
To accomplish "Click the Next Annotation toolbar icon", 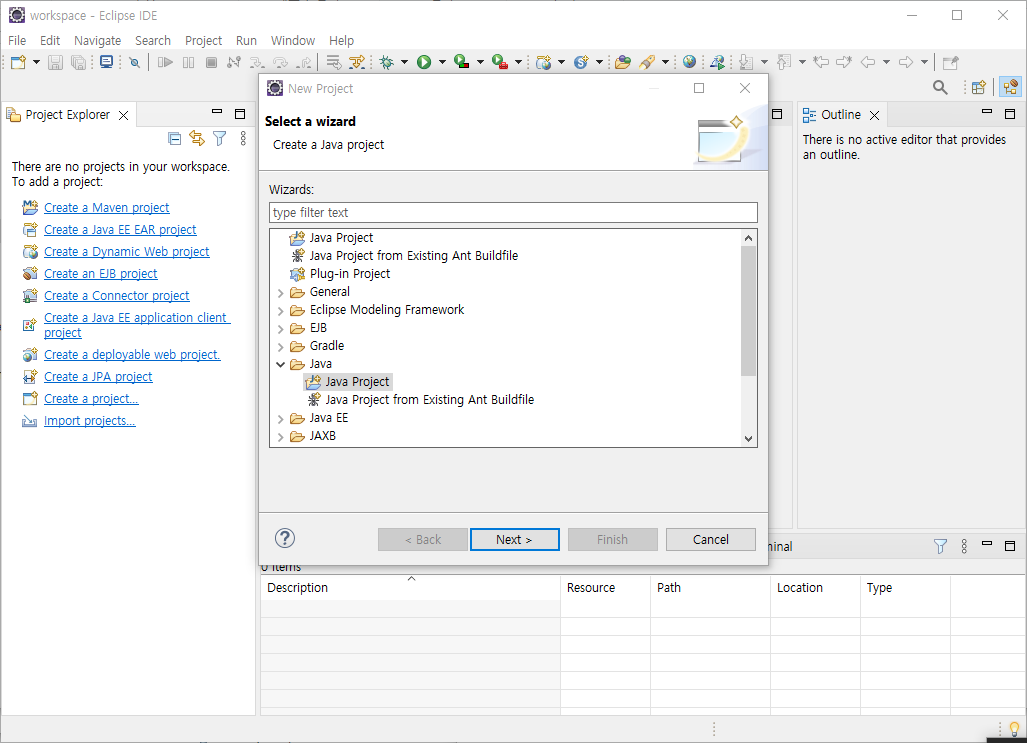I will [746, 62].
